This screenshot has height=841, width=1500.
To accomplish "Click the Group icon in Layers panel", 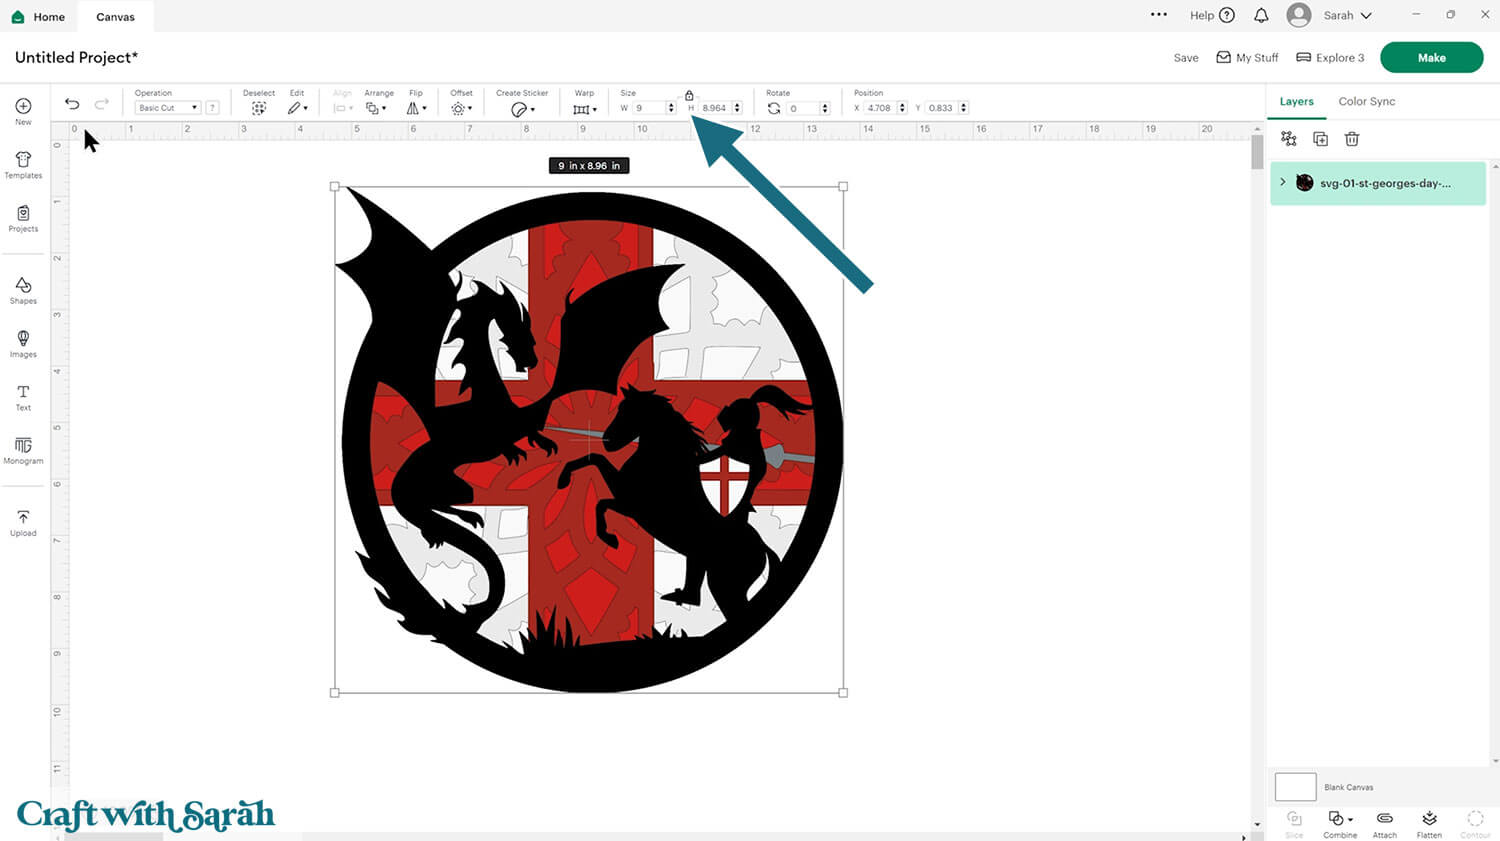I will coord(1289,139).
